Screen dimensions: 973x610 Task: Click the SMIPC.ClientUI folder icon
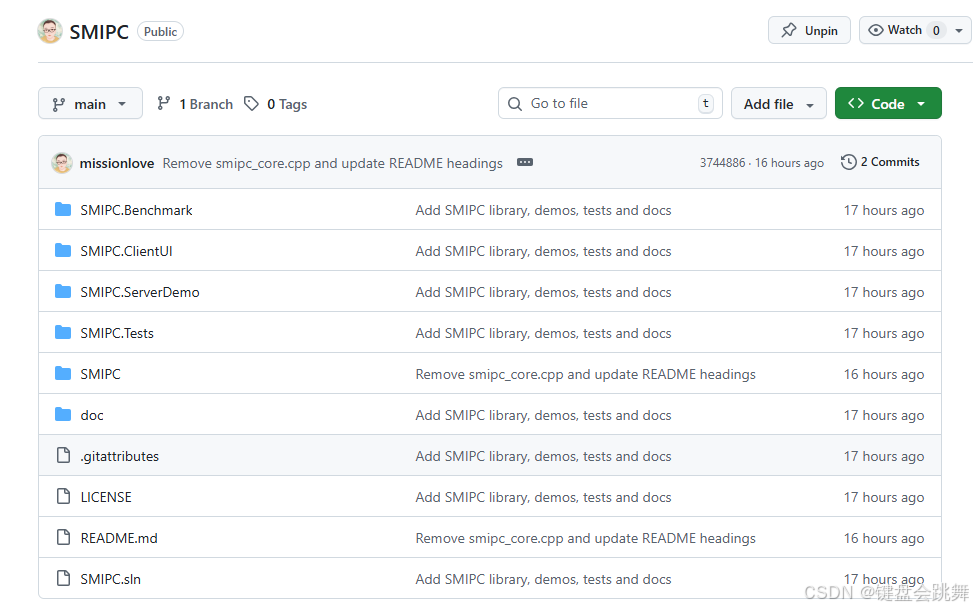[x=63, y=251]
